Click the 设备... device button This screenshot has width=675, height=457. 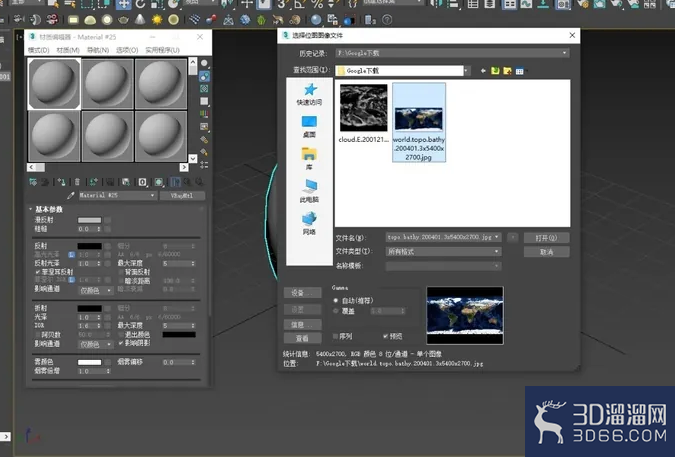pyautogui.click(x=302, y=293)
